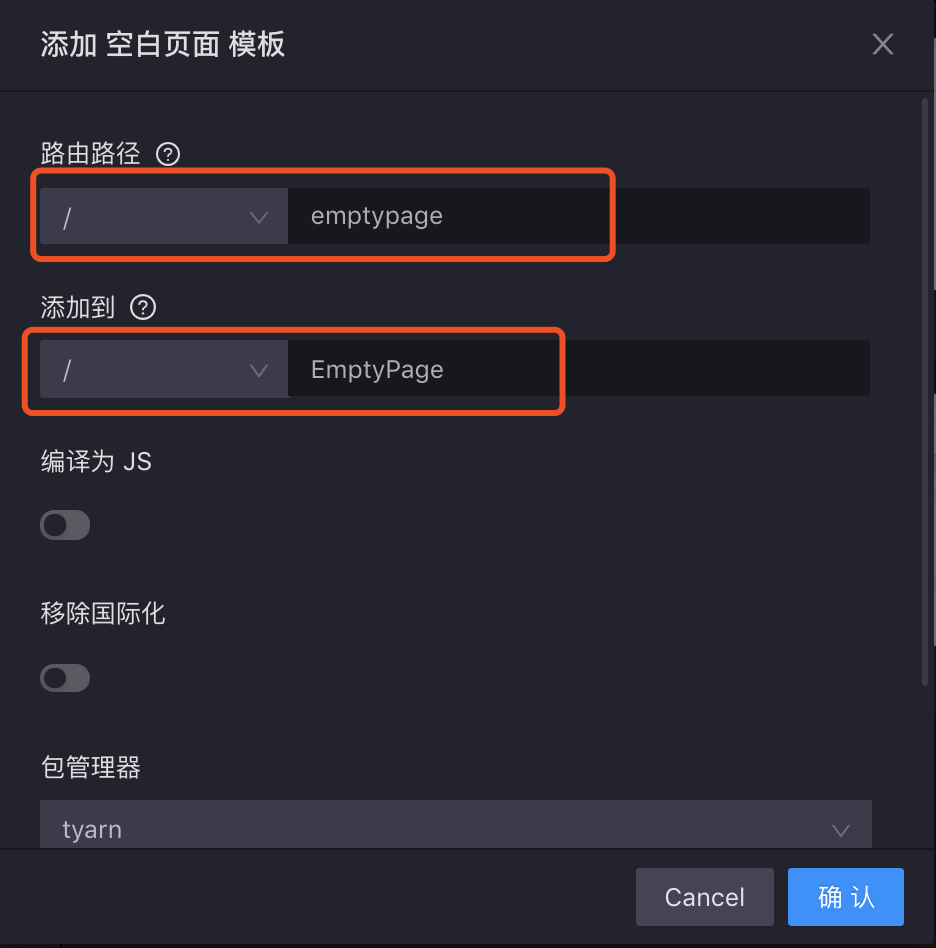Click the 添加 空白页面 模板 title
The image size is (936, 948).
point(162,44)
